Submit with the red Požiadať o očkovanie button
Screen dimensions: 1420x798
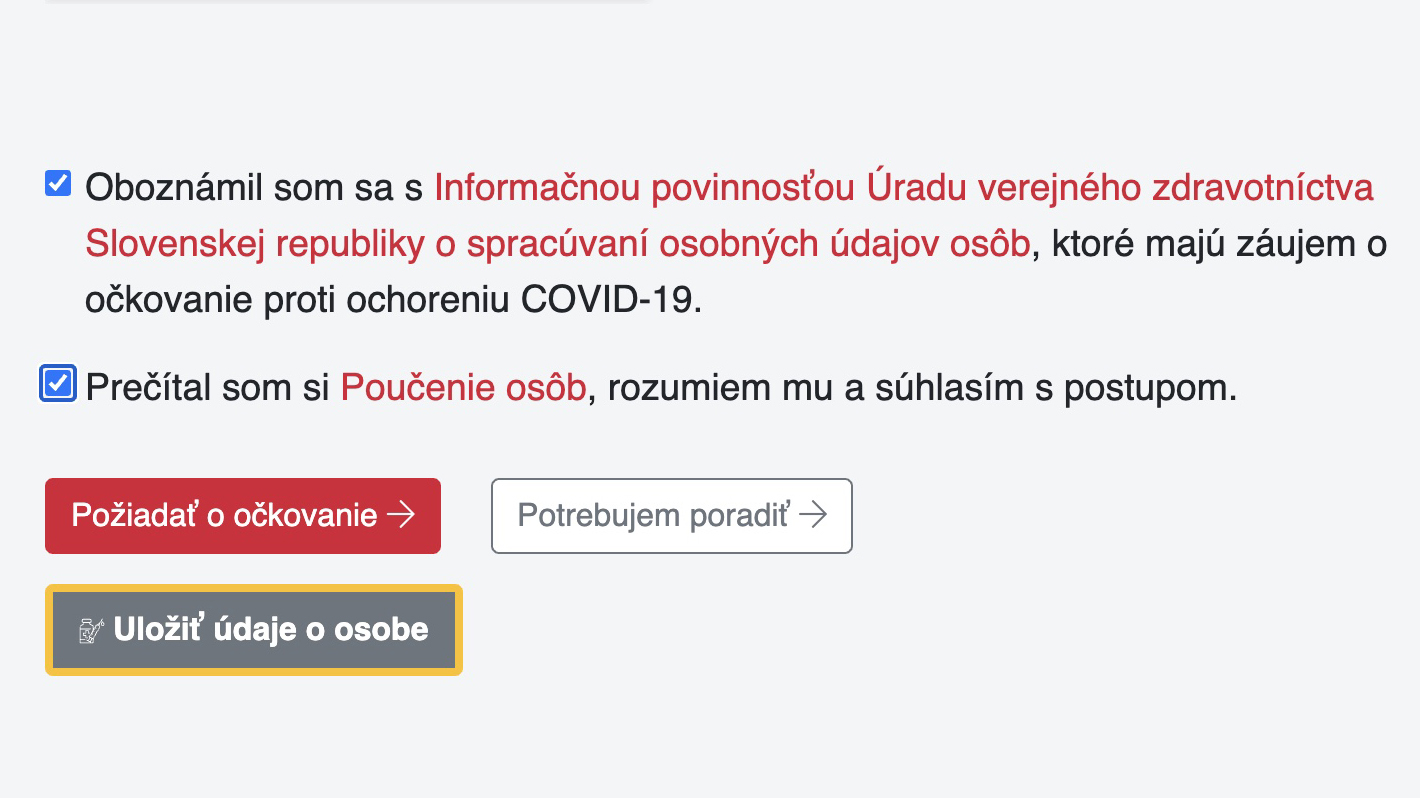click(x=243, y=516)
